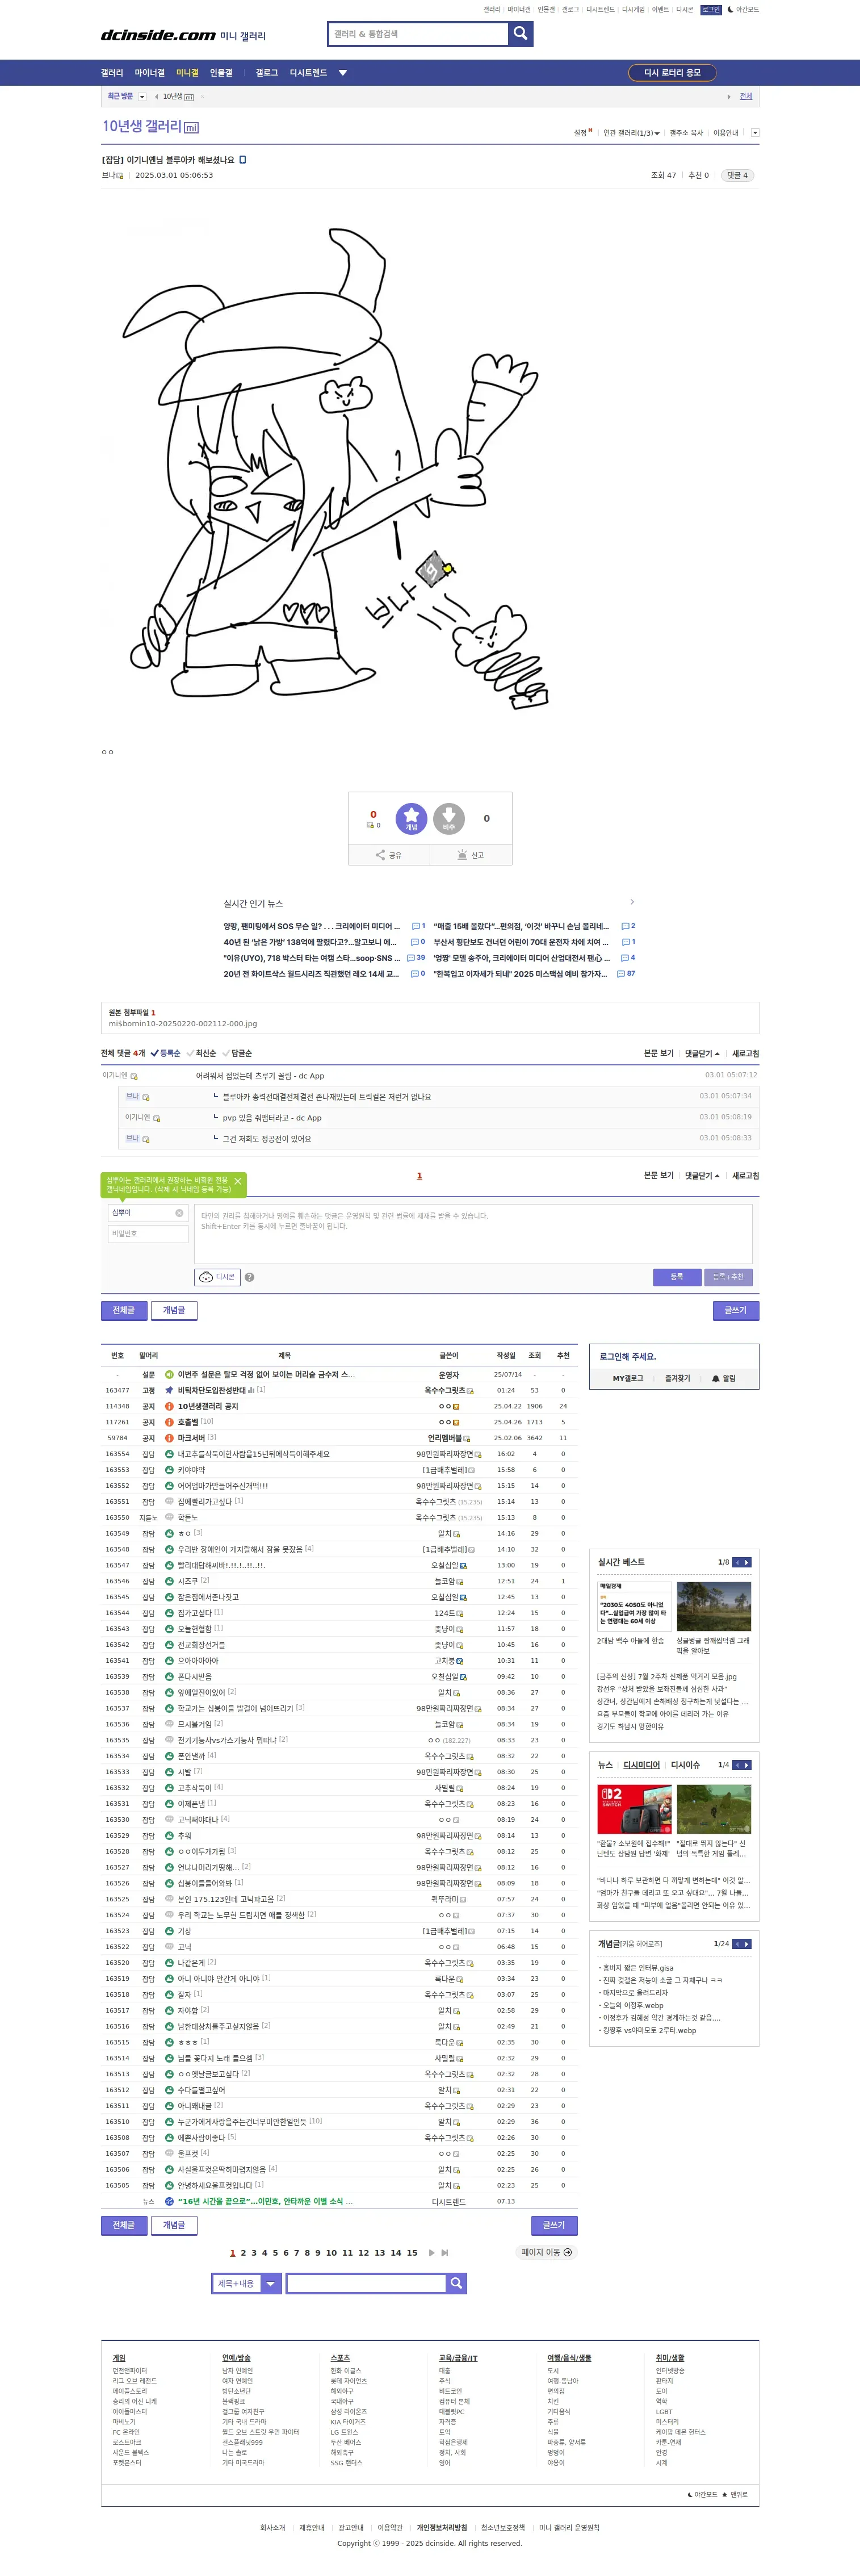Click the mini gallery 'mi' badge icon
860x2576 pixels.
pos(192,128)
